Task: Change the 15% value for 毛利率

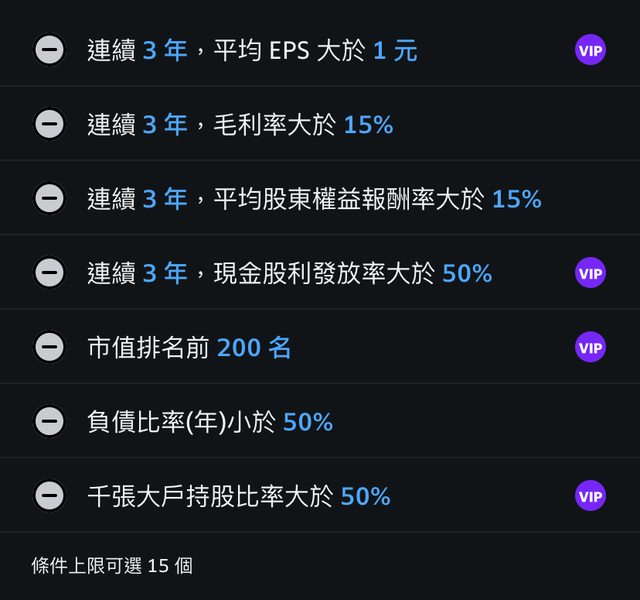Action: click(368, 124)
